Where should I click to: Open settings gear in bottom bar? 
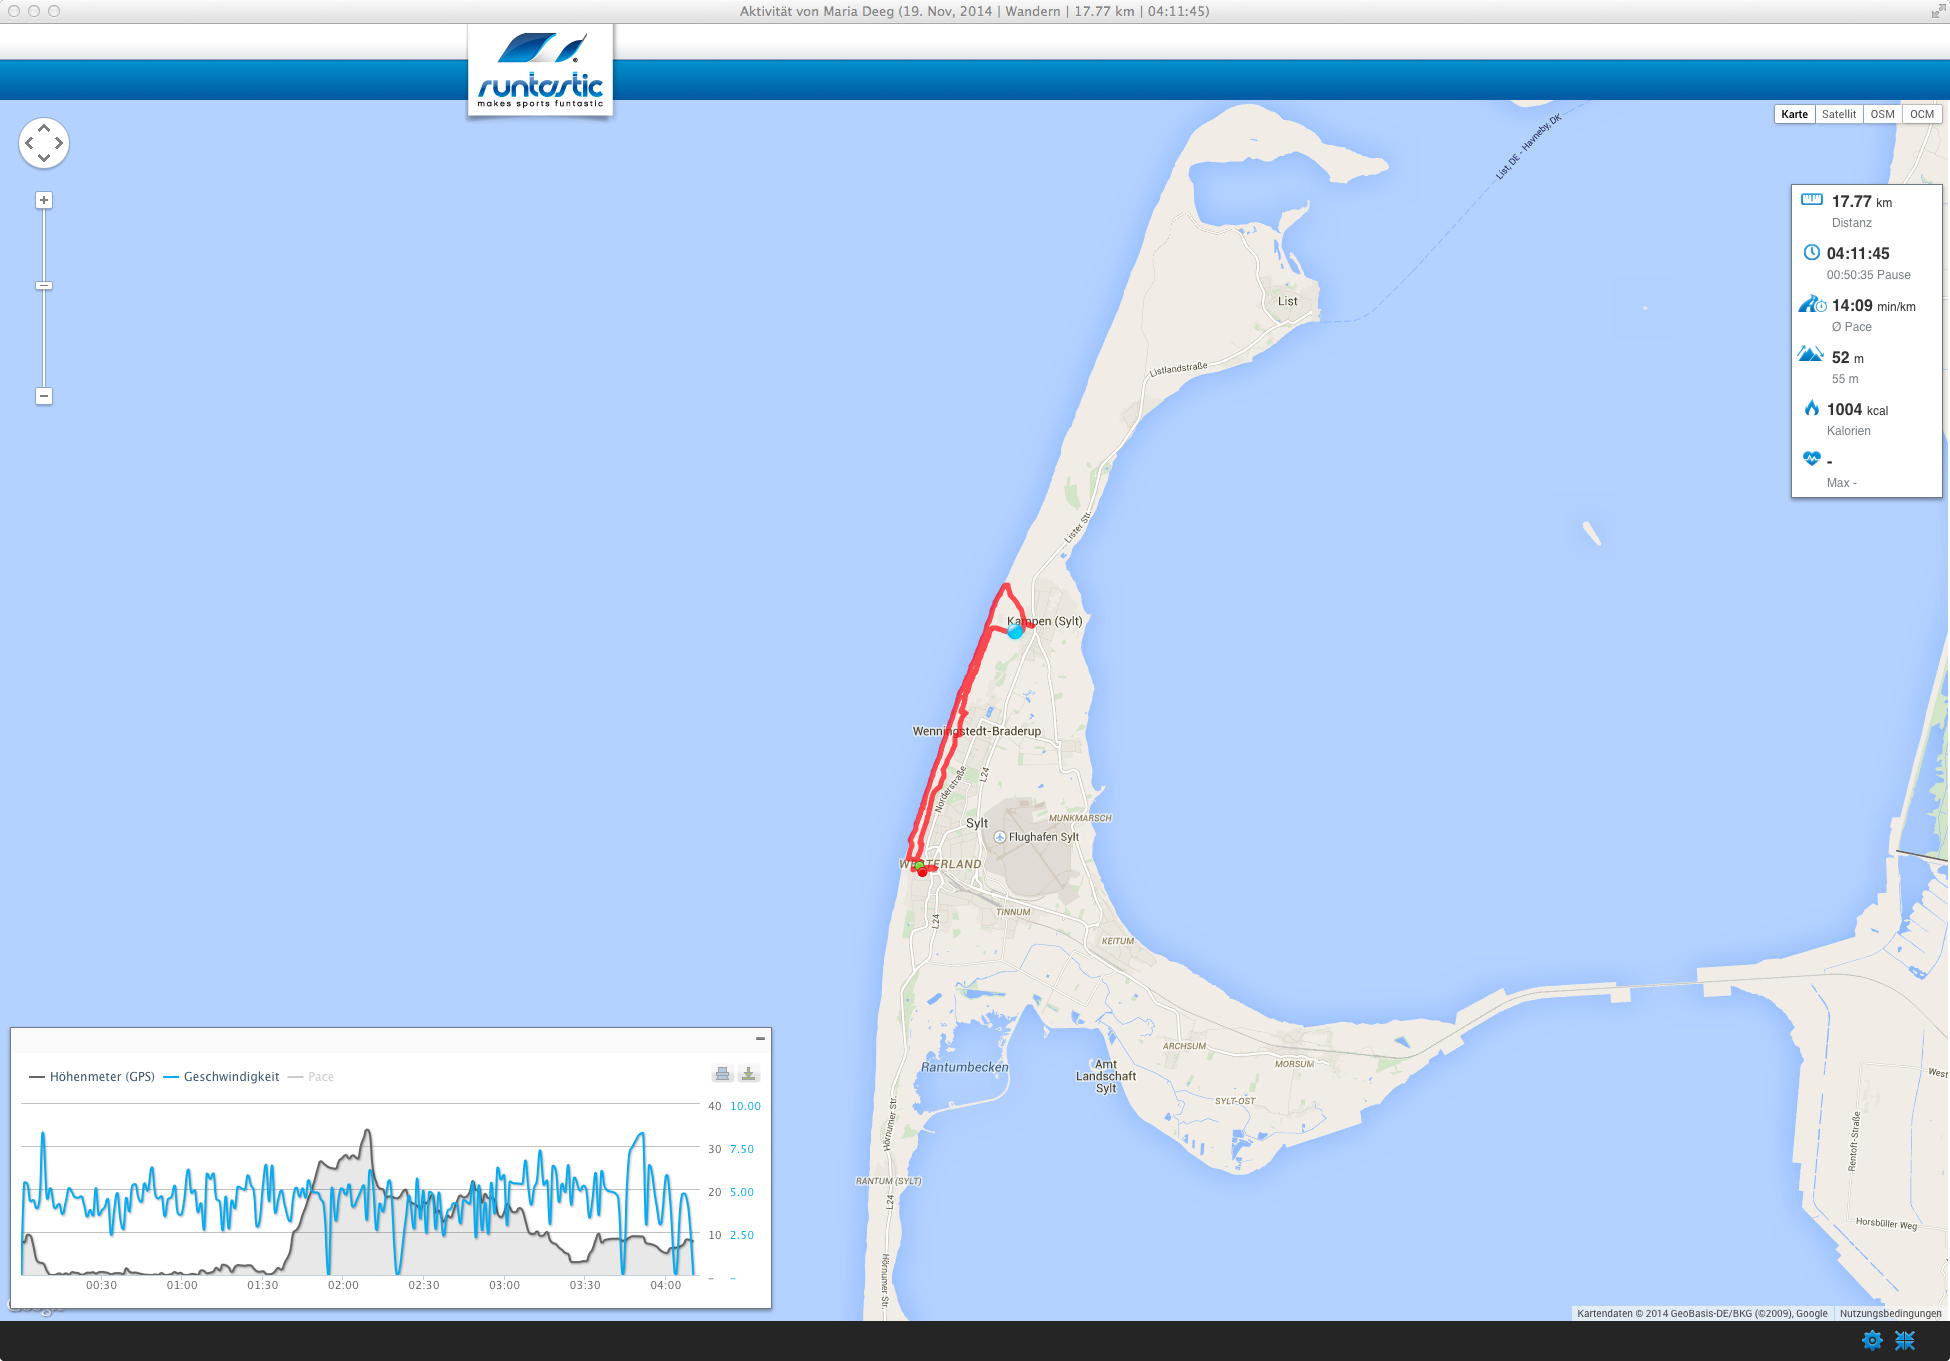[1872, 1340]
